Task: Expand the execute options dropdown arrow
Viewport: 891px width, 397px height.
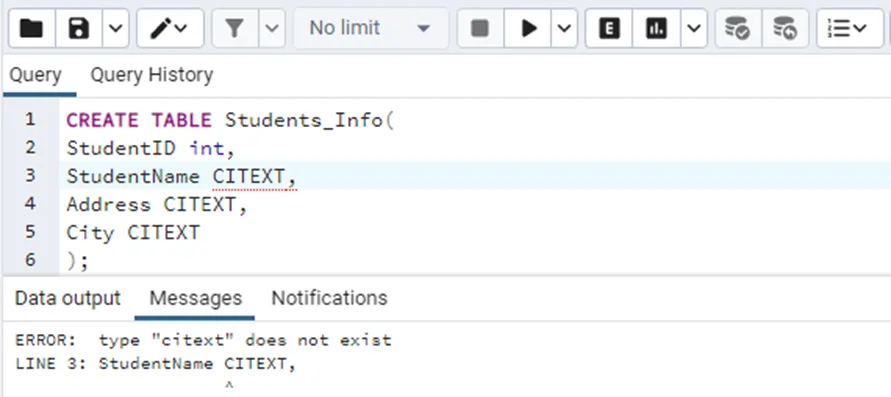Action: point(564,28)
